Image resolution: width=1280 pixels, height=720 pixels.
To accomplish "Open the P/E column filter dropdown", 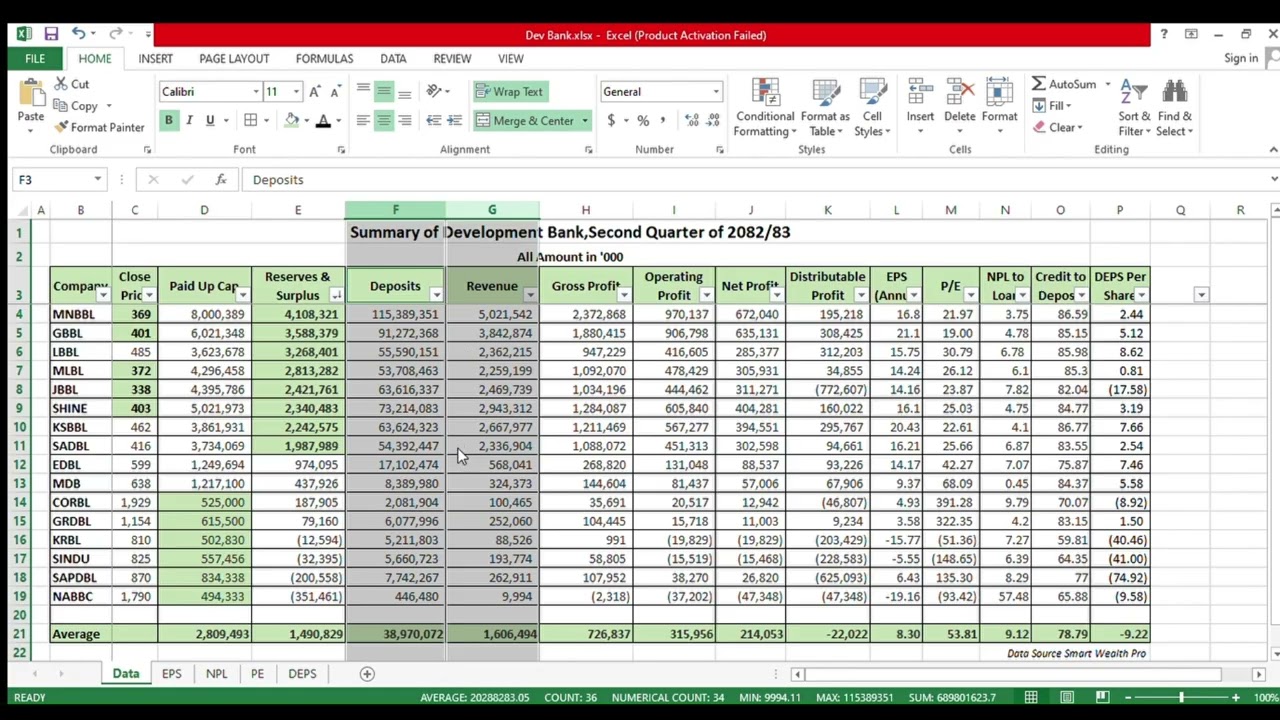I will 970,295.
